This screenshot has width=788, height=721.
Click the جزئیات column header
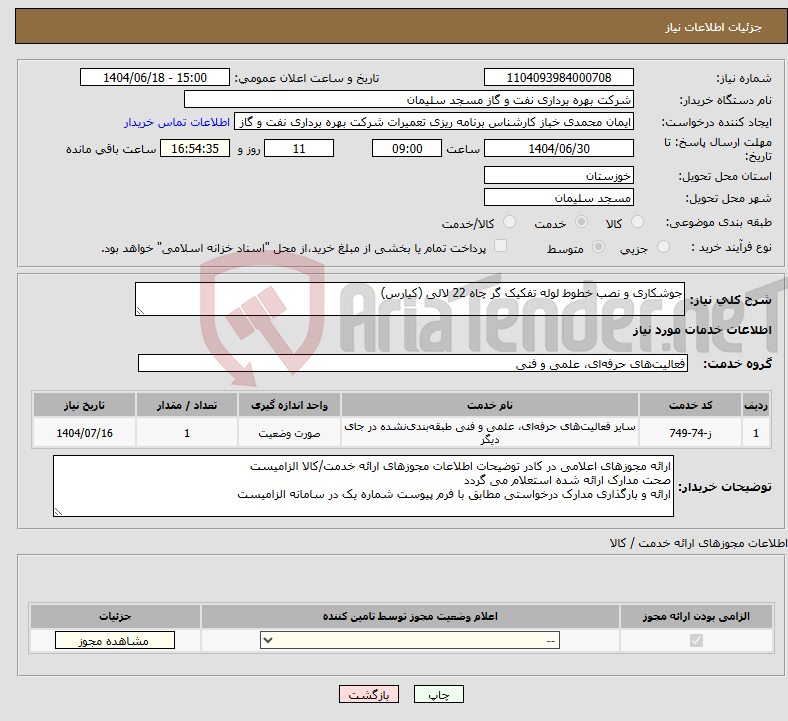pos(115,616)
